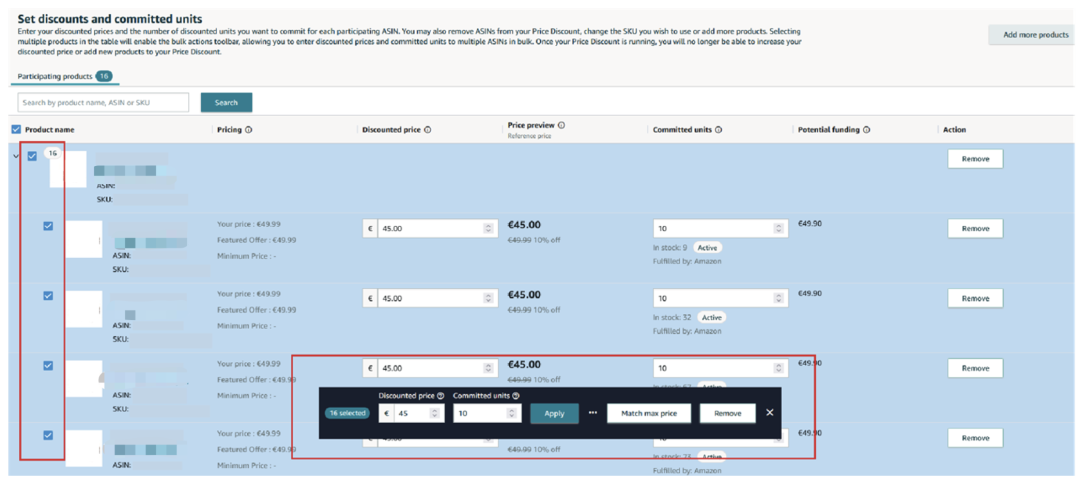Adjust the first row committed units stepper
The width and height of the screenshot is (1080, 483).
pyautogui.click(x=779, y=229)
